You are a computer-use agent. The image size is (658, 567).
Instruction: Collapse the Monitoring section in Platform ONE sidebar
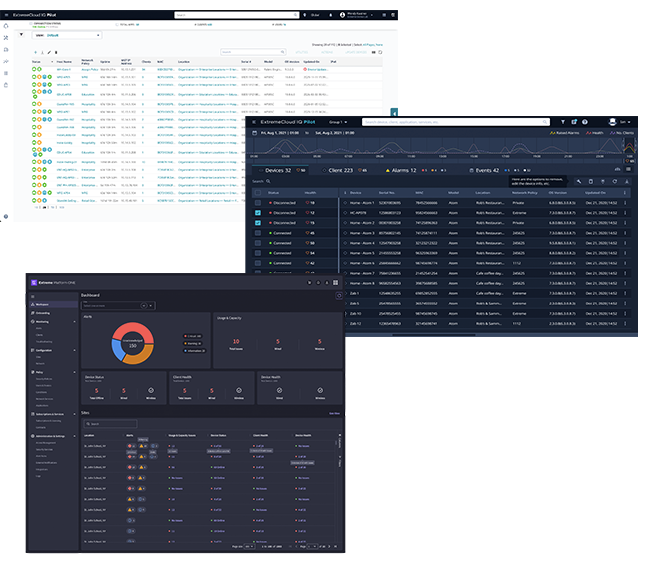pyautogui.click(x=74, y=321)
